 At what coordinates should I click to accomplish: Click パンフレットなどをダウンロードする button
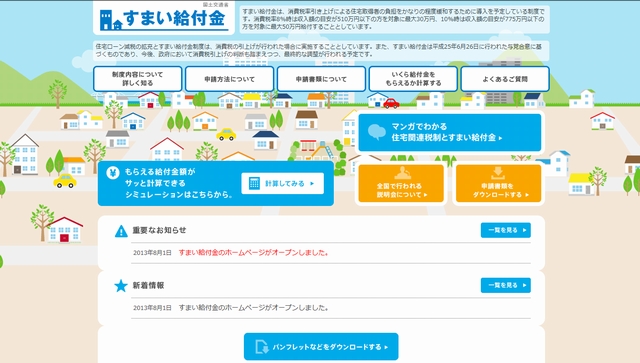tap(321, 347)
